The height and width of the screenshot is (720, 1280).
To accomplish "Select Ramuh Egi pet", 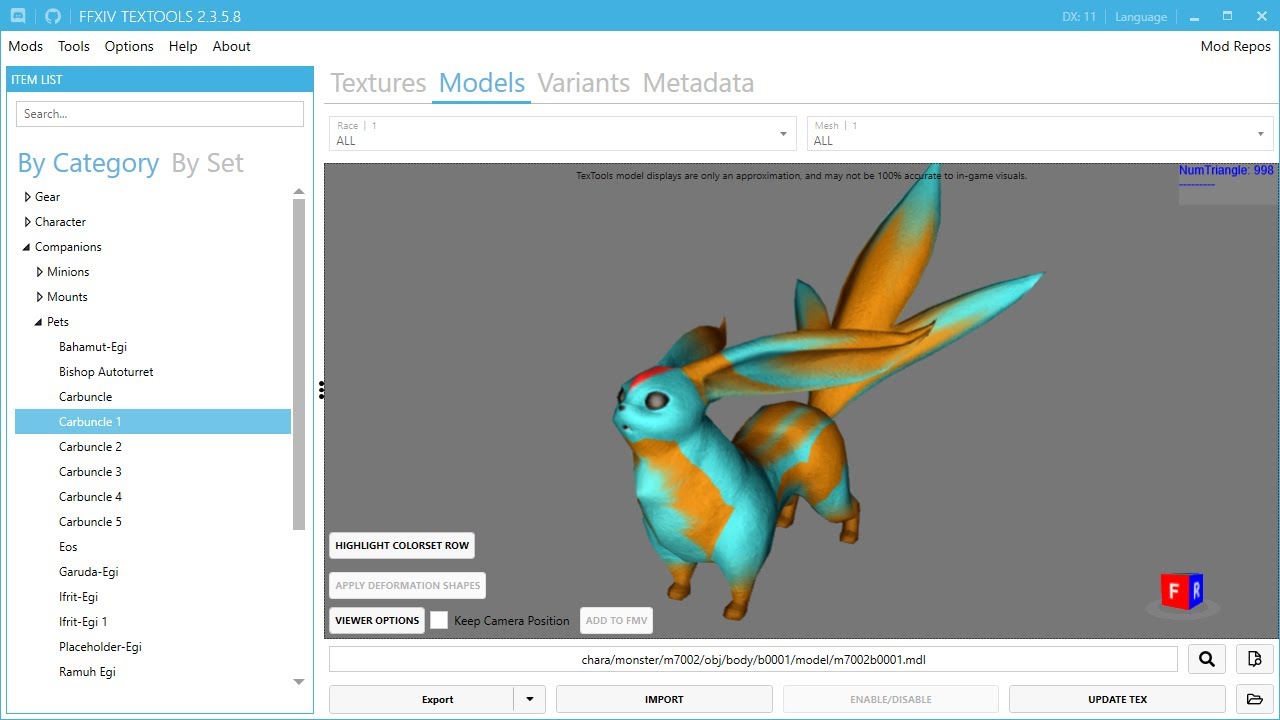I will [x=87, y=672].
